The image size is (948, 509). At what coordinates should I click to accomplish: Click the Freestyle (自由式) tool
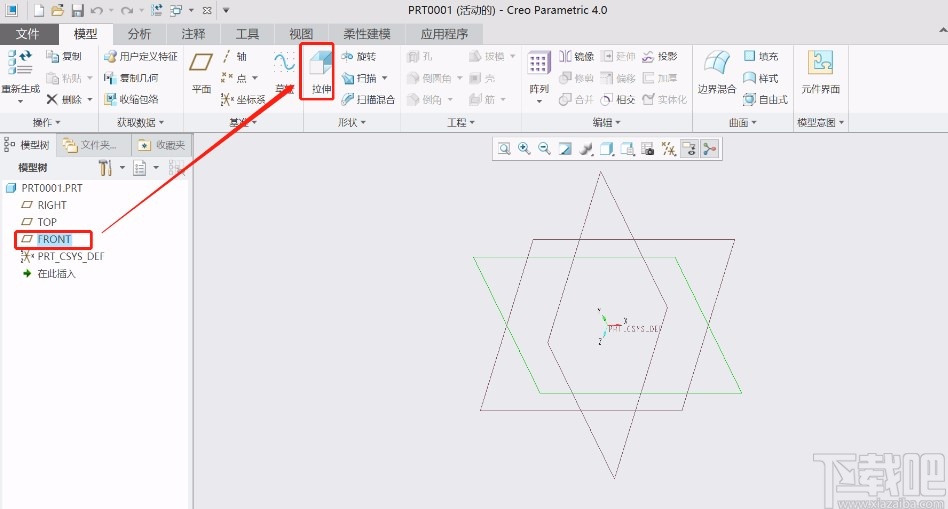point(765,99)
